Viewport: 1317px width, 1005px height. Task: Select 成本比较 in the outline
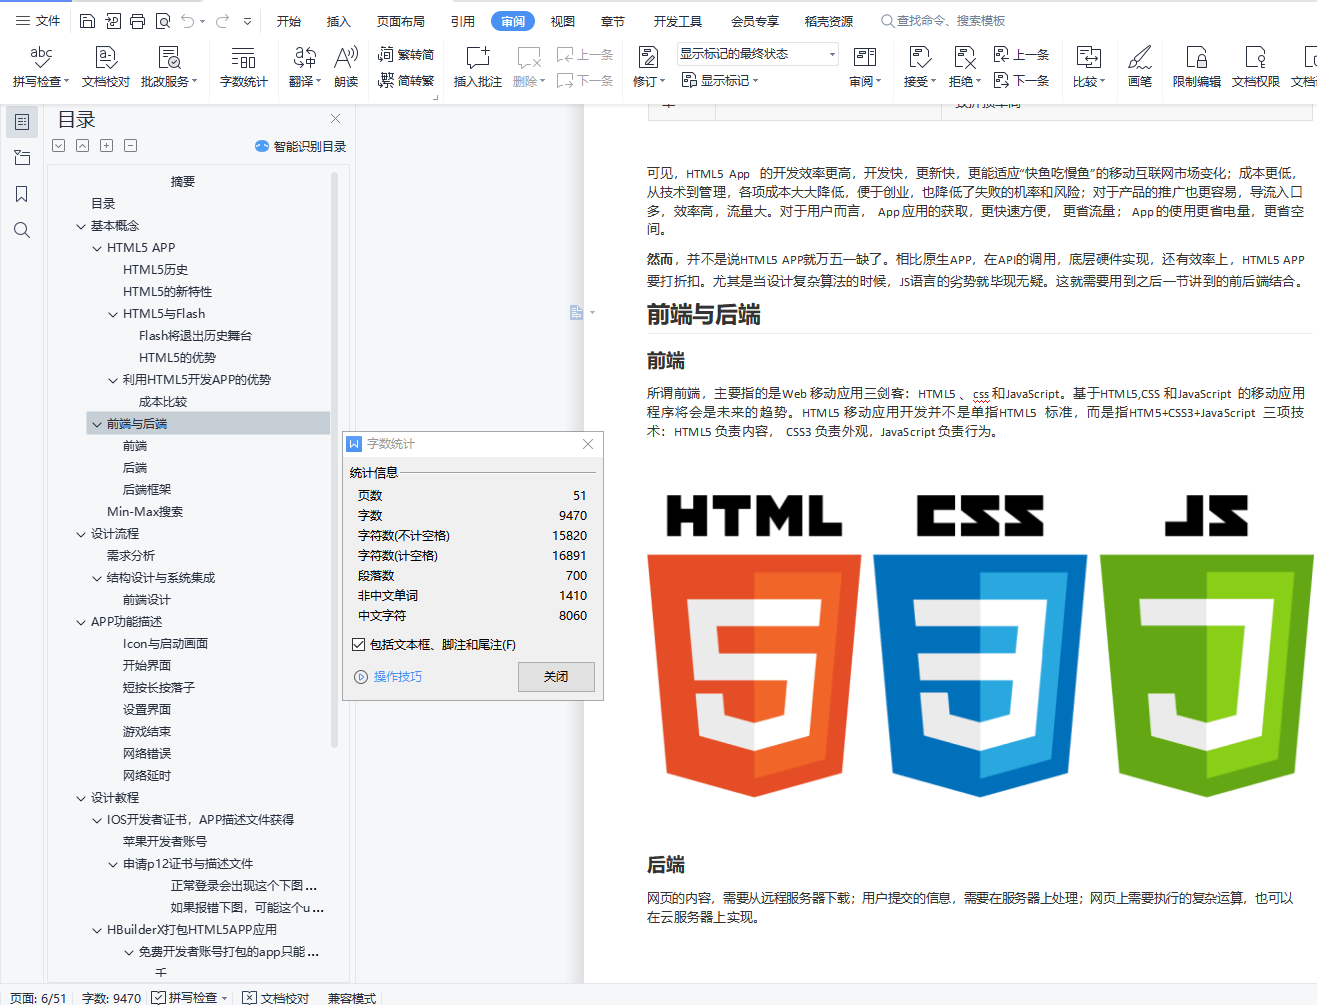pyautogui.click(x=163, y=402)
